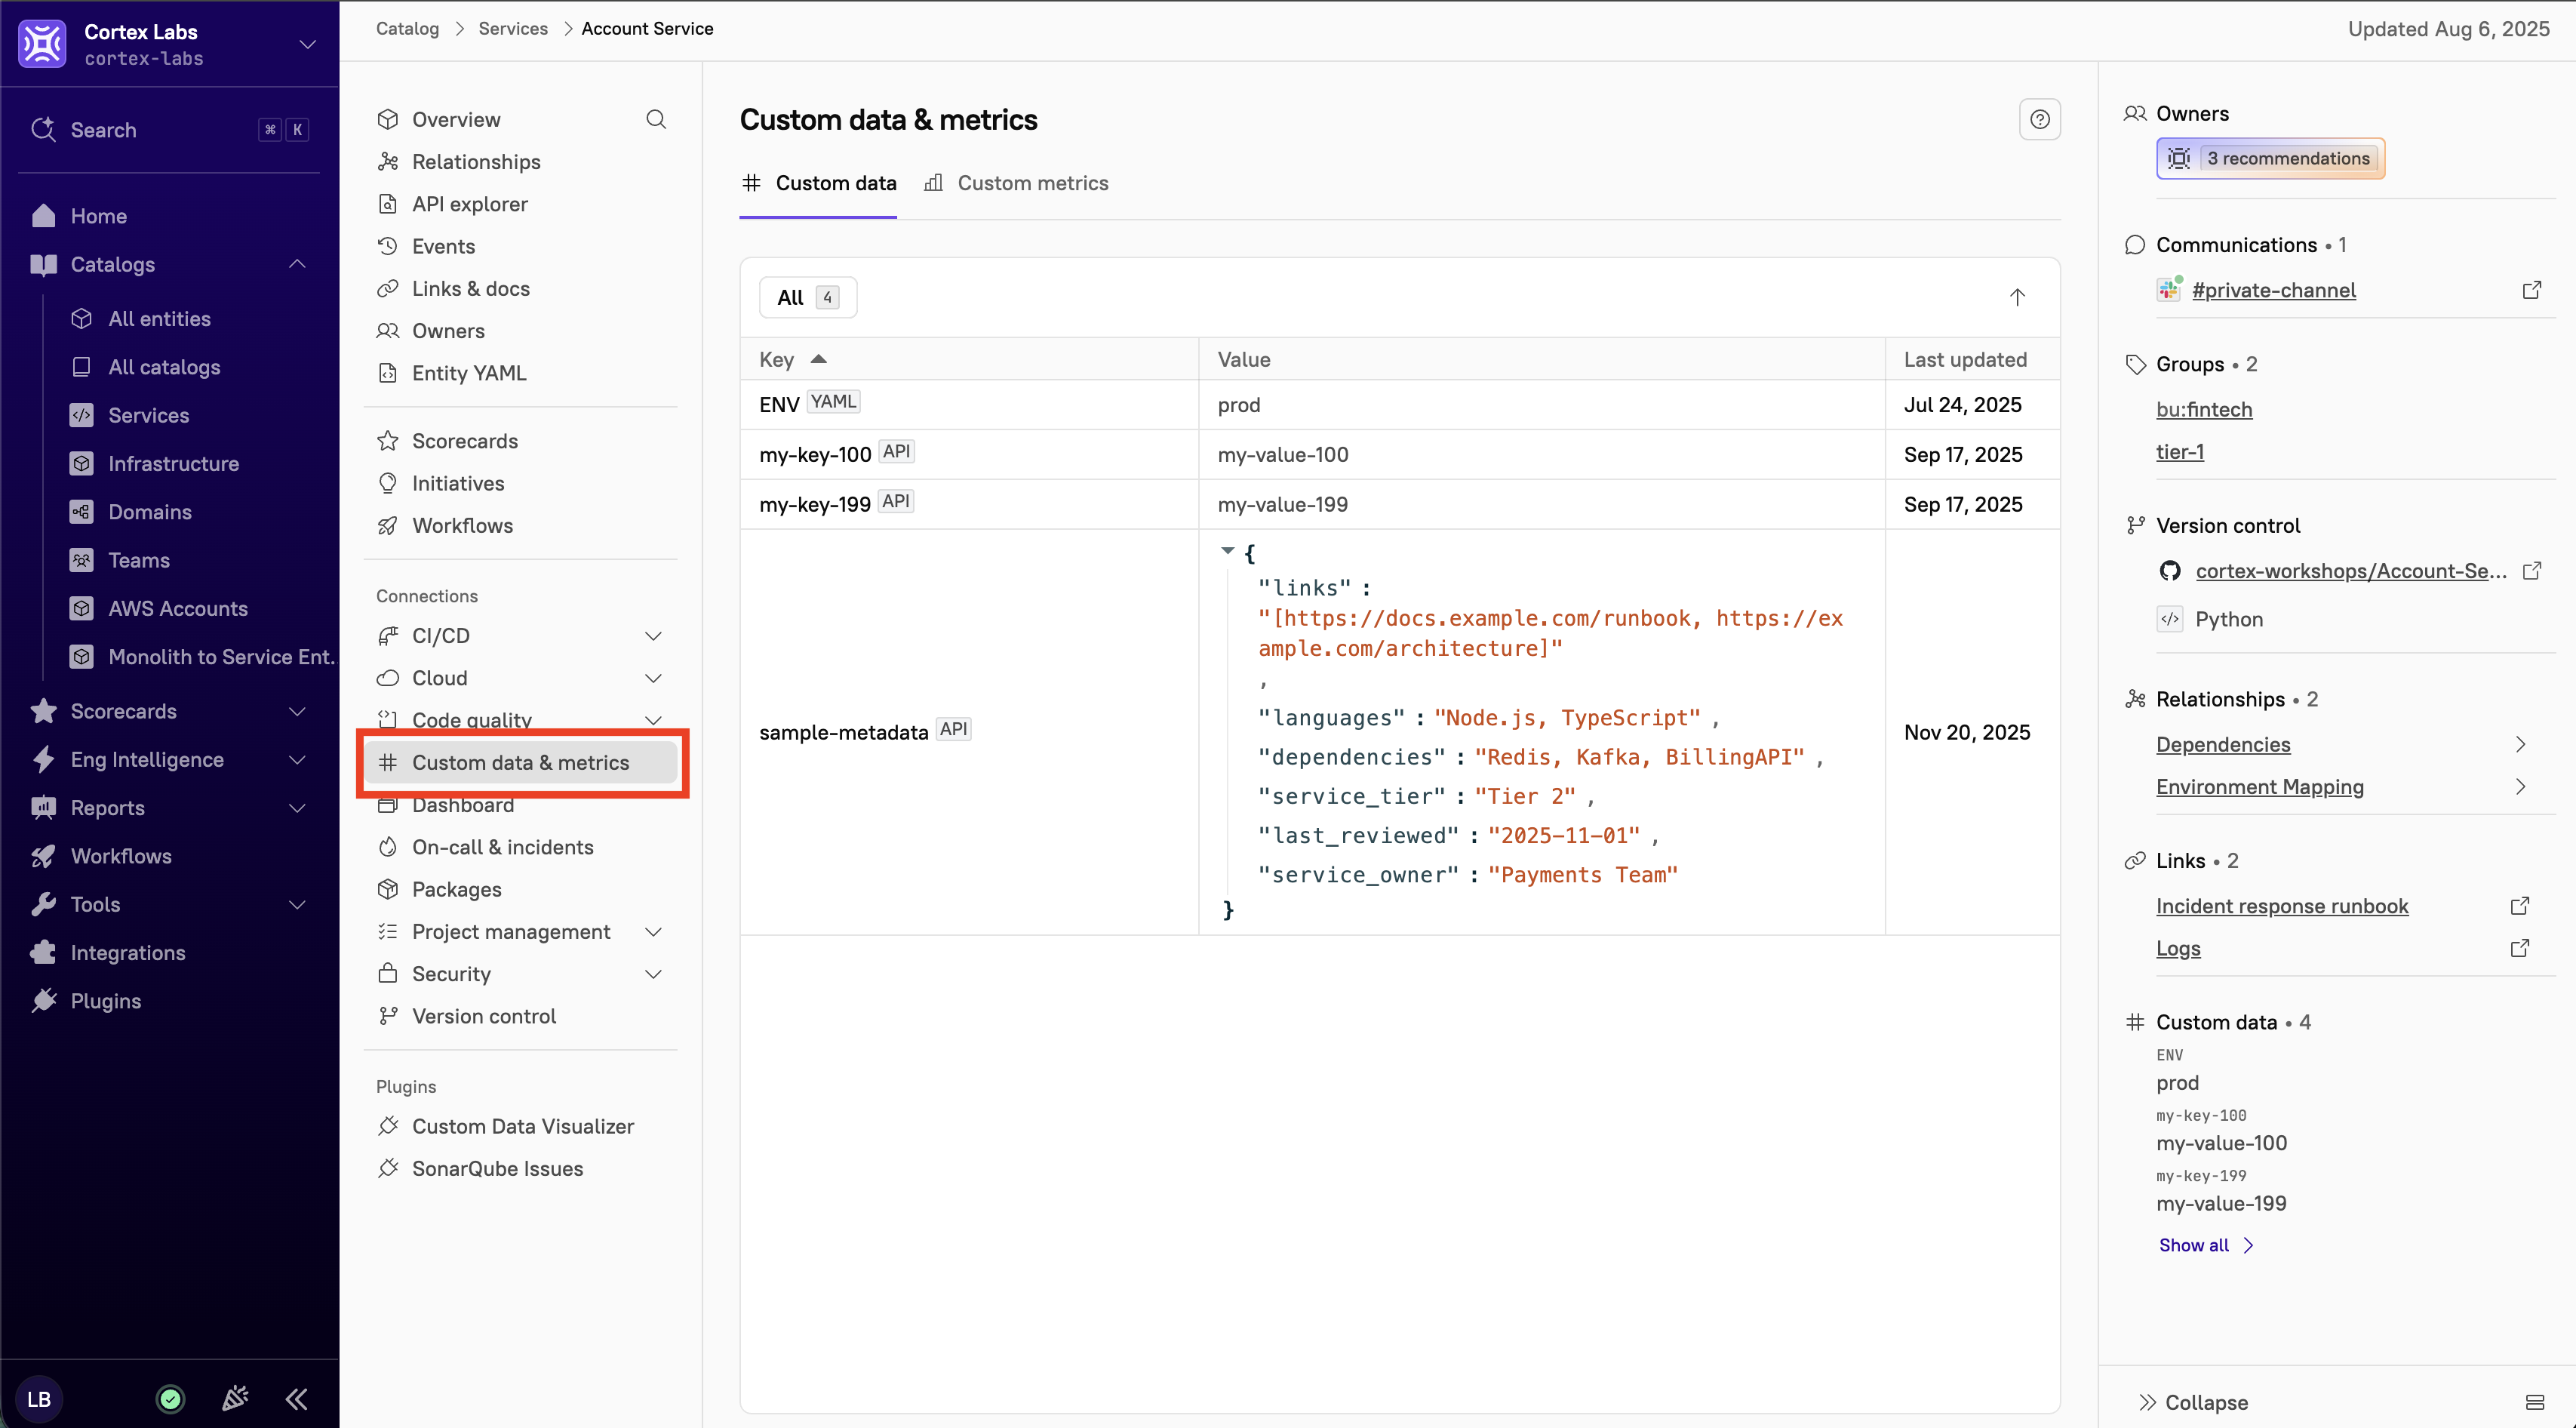Expand the CI/CD connections dropdown
Screen dimensions: 2576x1428
(x=654, y=636)
